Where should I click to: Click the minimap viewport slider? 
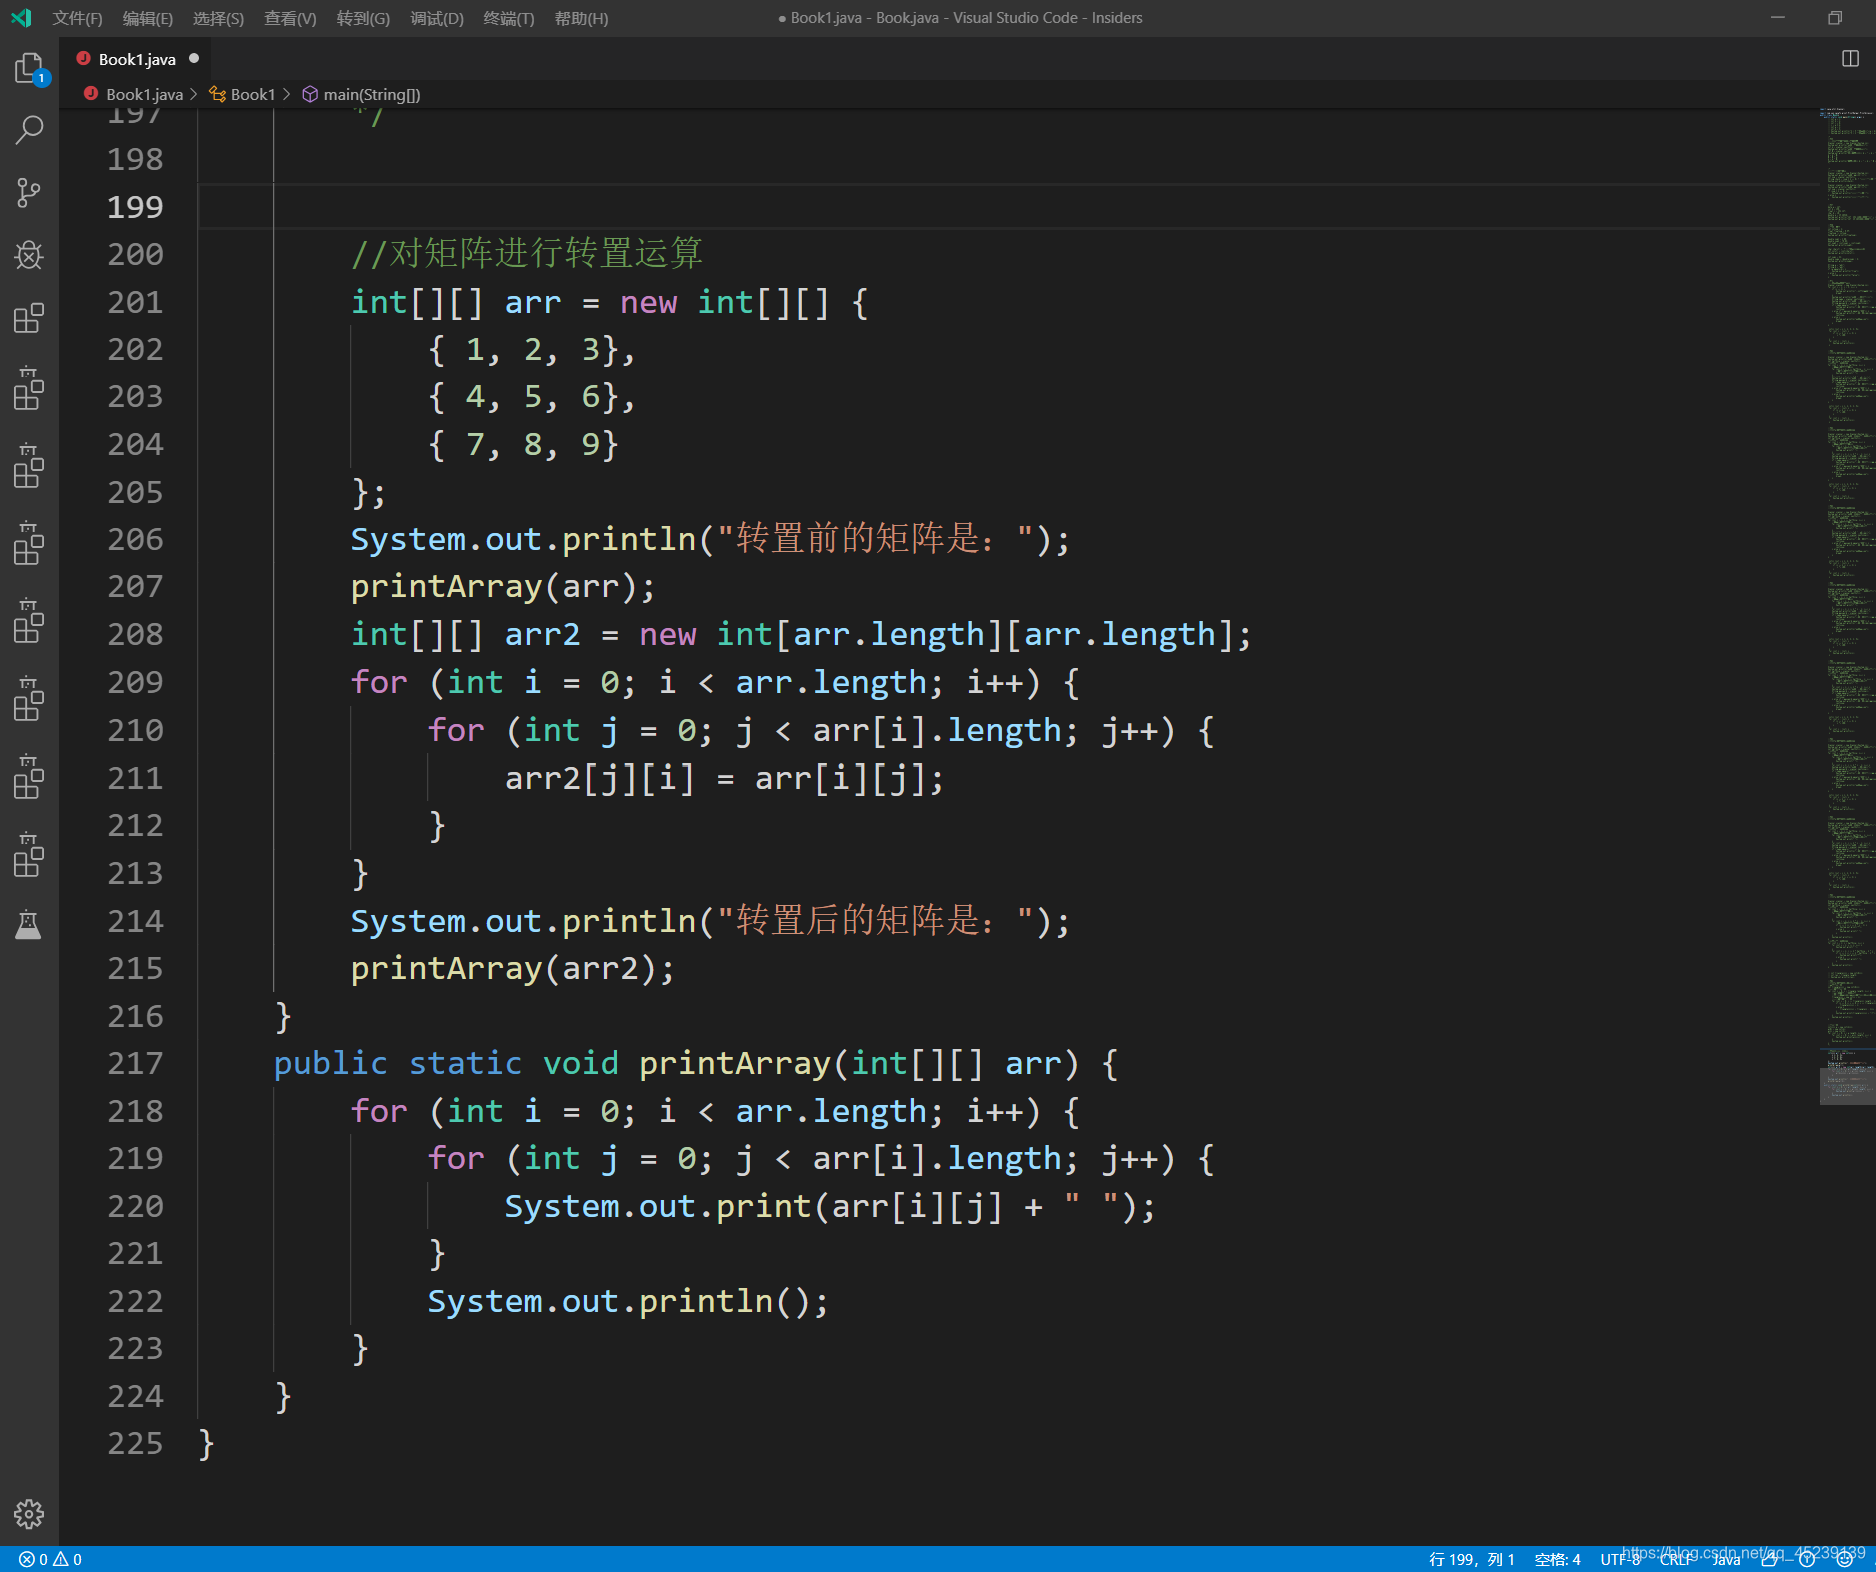[1847, 1084]
